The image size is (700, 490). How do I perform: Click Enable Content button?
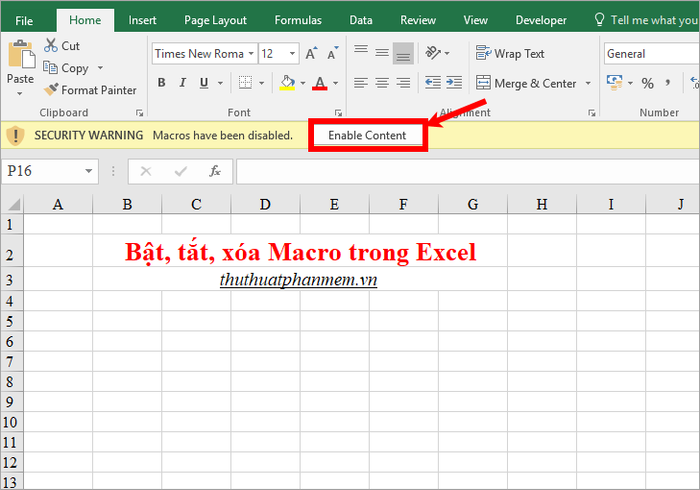[x=367, y=135]
